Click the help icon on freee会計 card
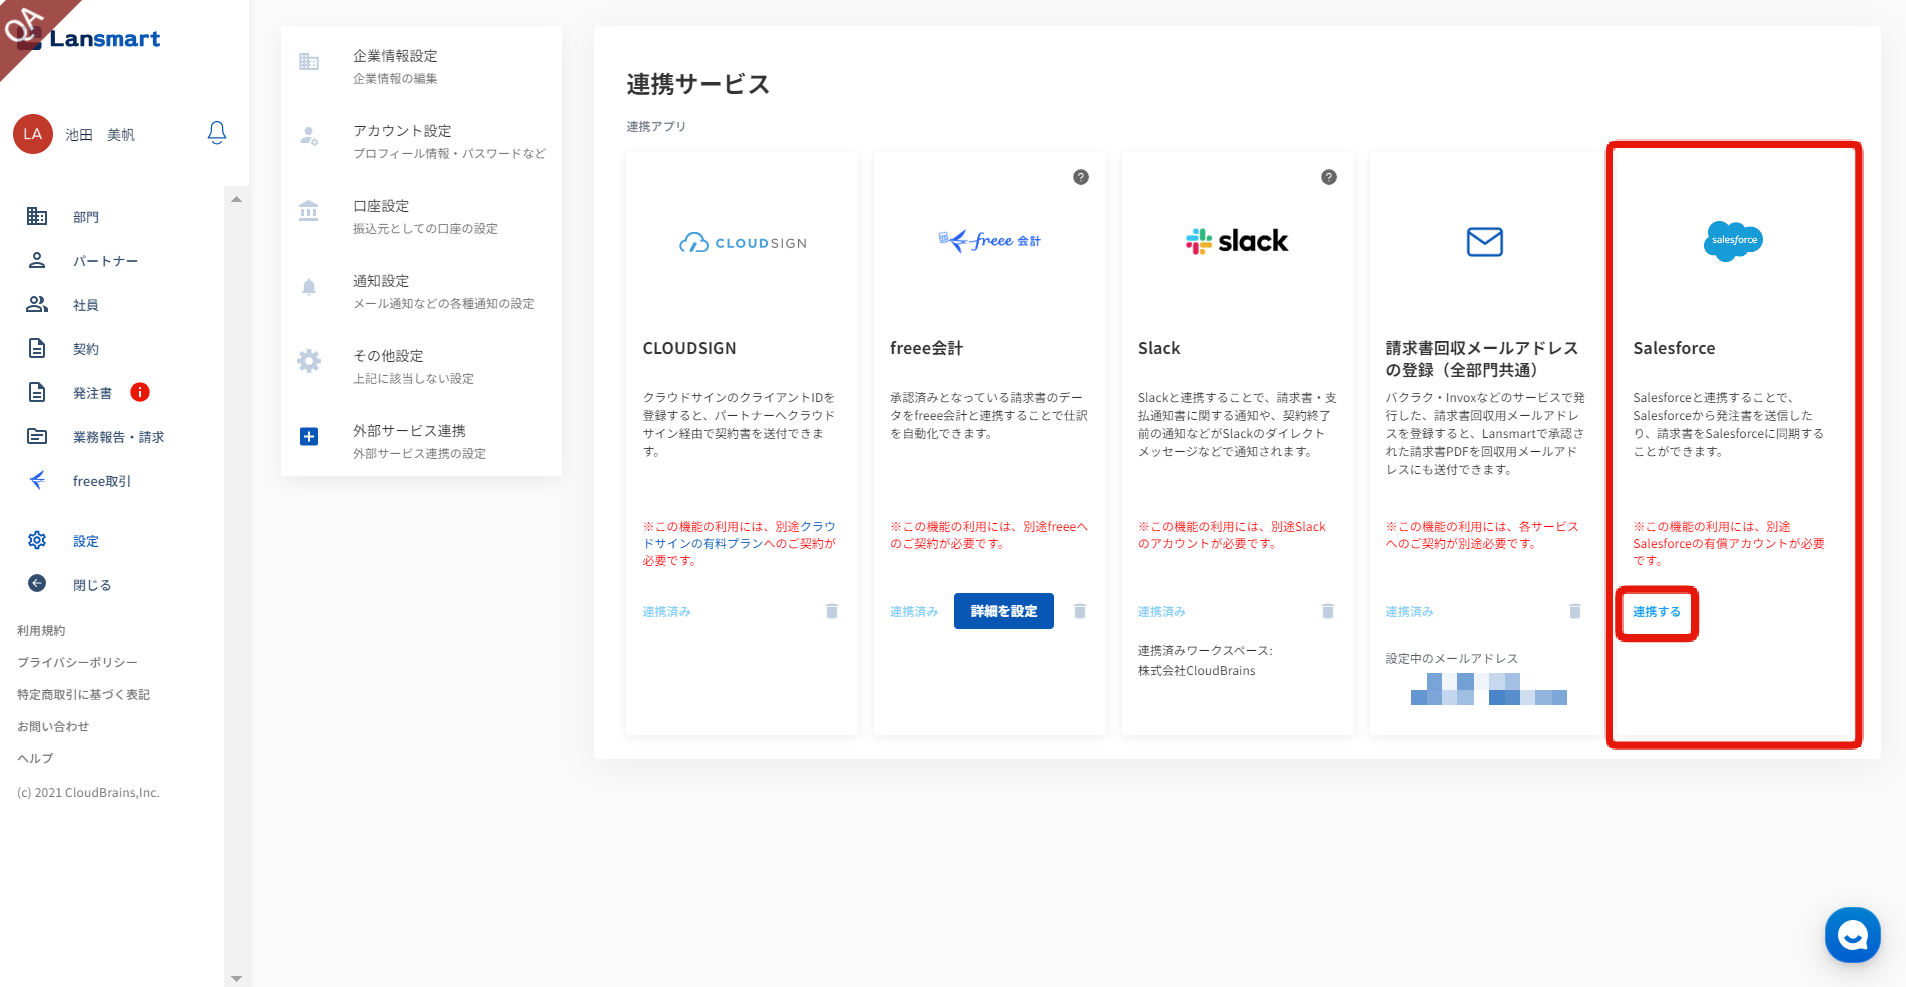 1081,177
